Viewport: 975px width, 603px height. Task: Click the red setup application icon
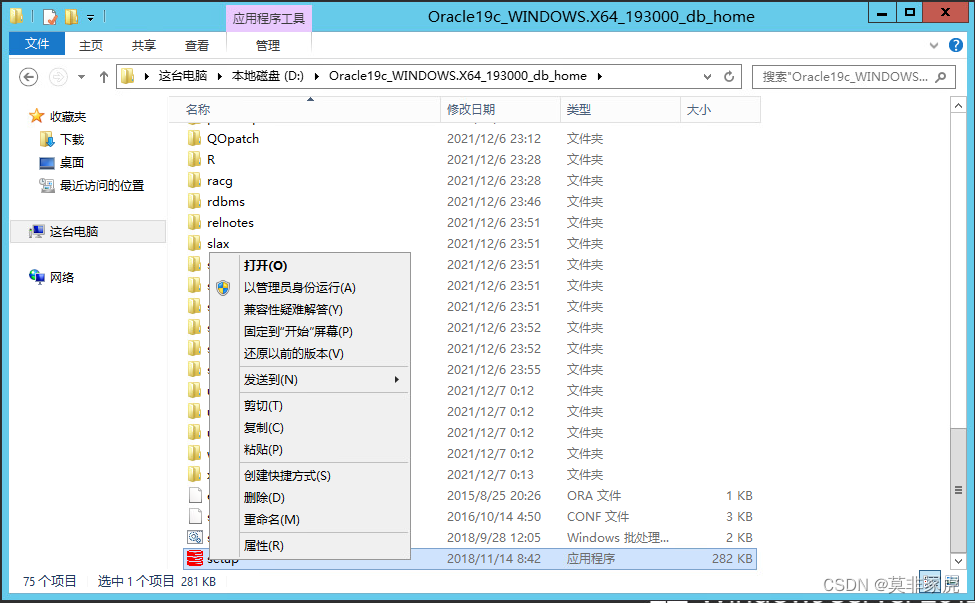pos(195,558)
